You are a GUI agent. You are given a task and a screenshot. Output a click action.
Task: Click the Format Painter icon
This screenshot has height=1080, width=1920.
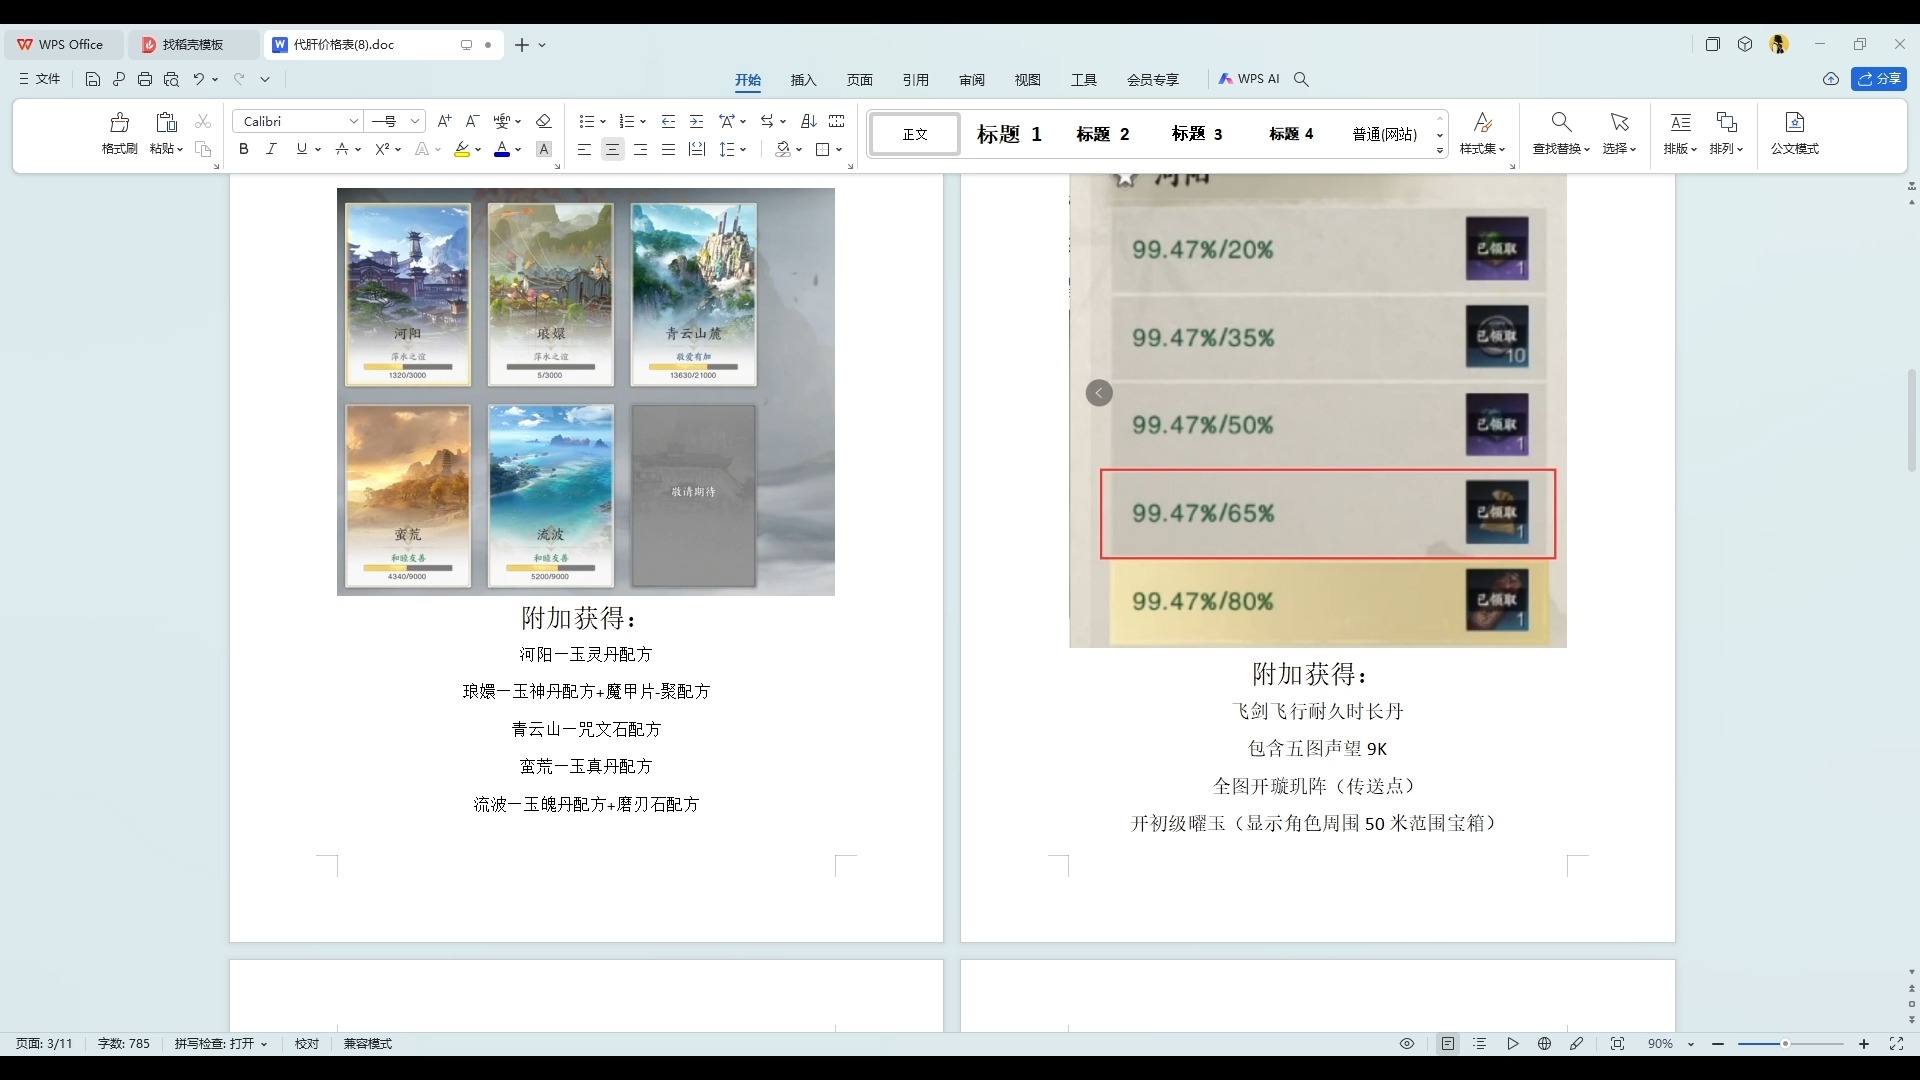tap(119, 122)
